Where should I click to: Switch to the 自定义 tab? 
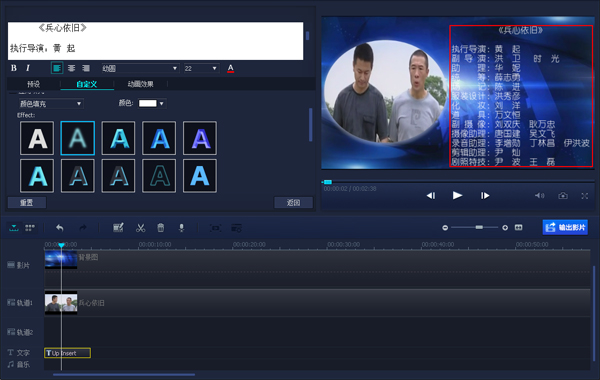coord(87,84)
